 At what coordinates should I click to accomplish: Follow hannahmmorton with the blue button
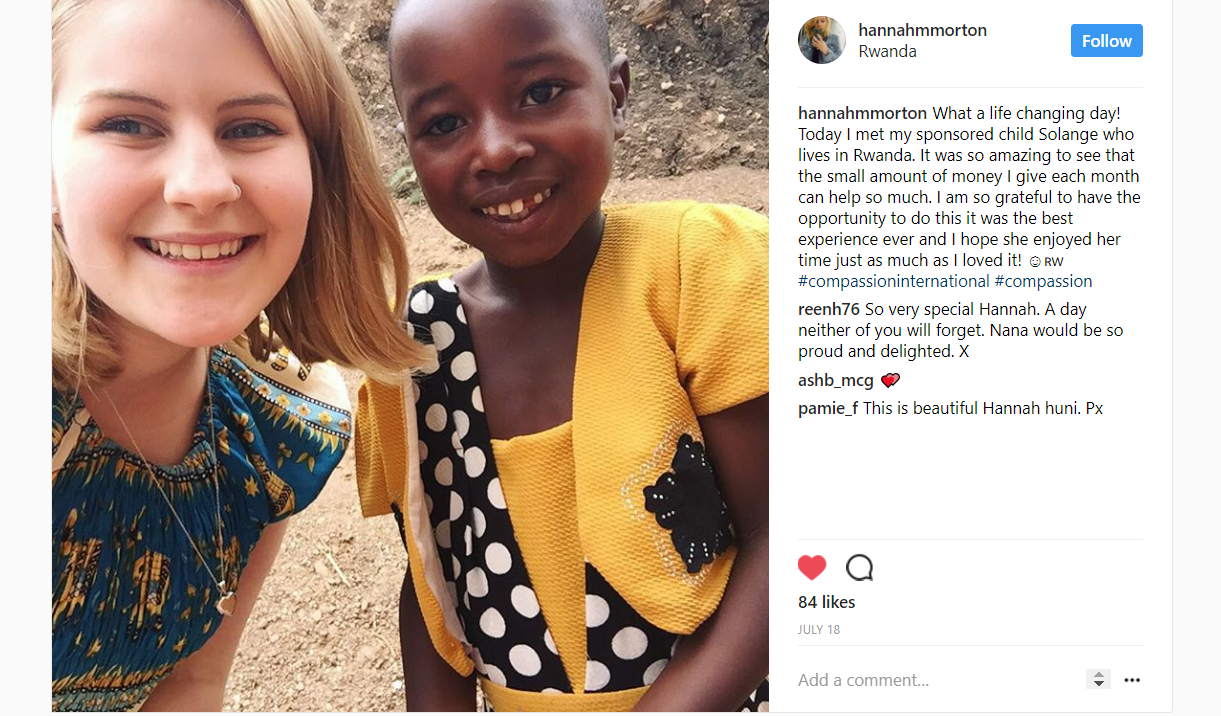coord(1107,41)
